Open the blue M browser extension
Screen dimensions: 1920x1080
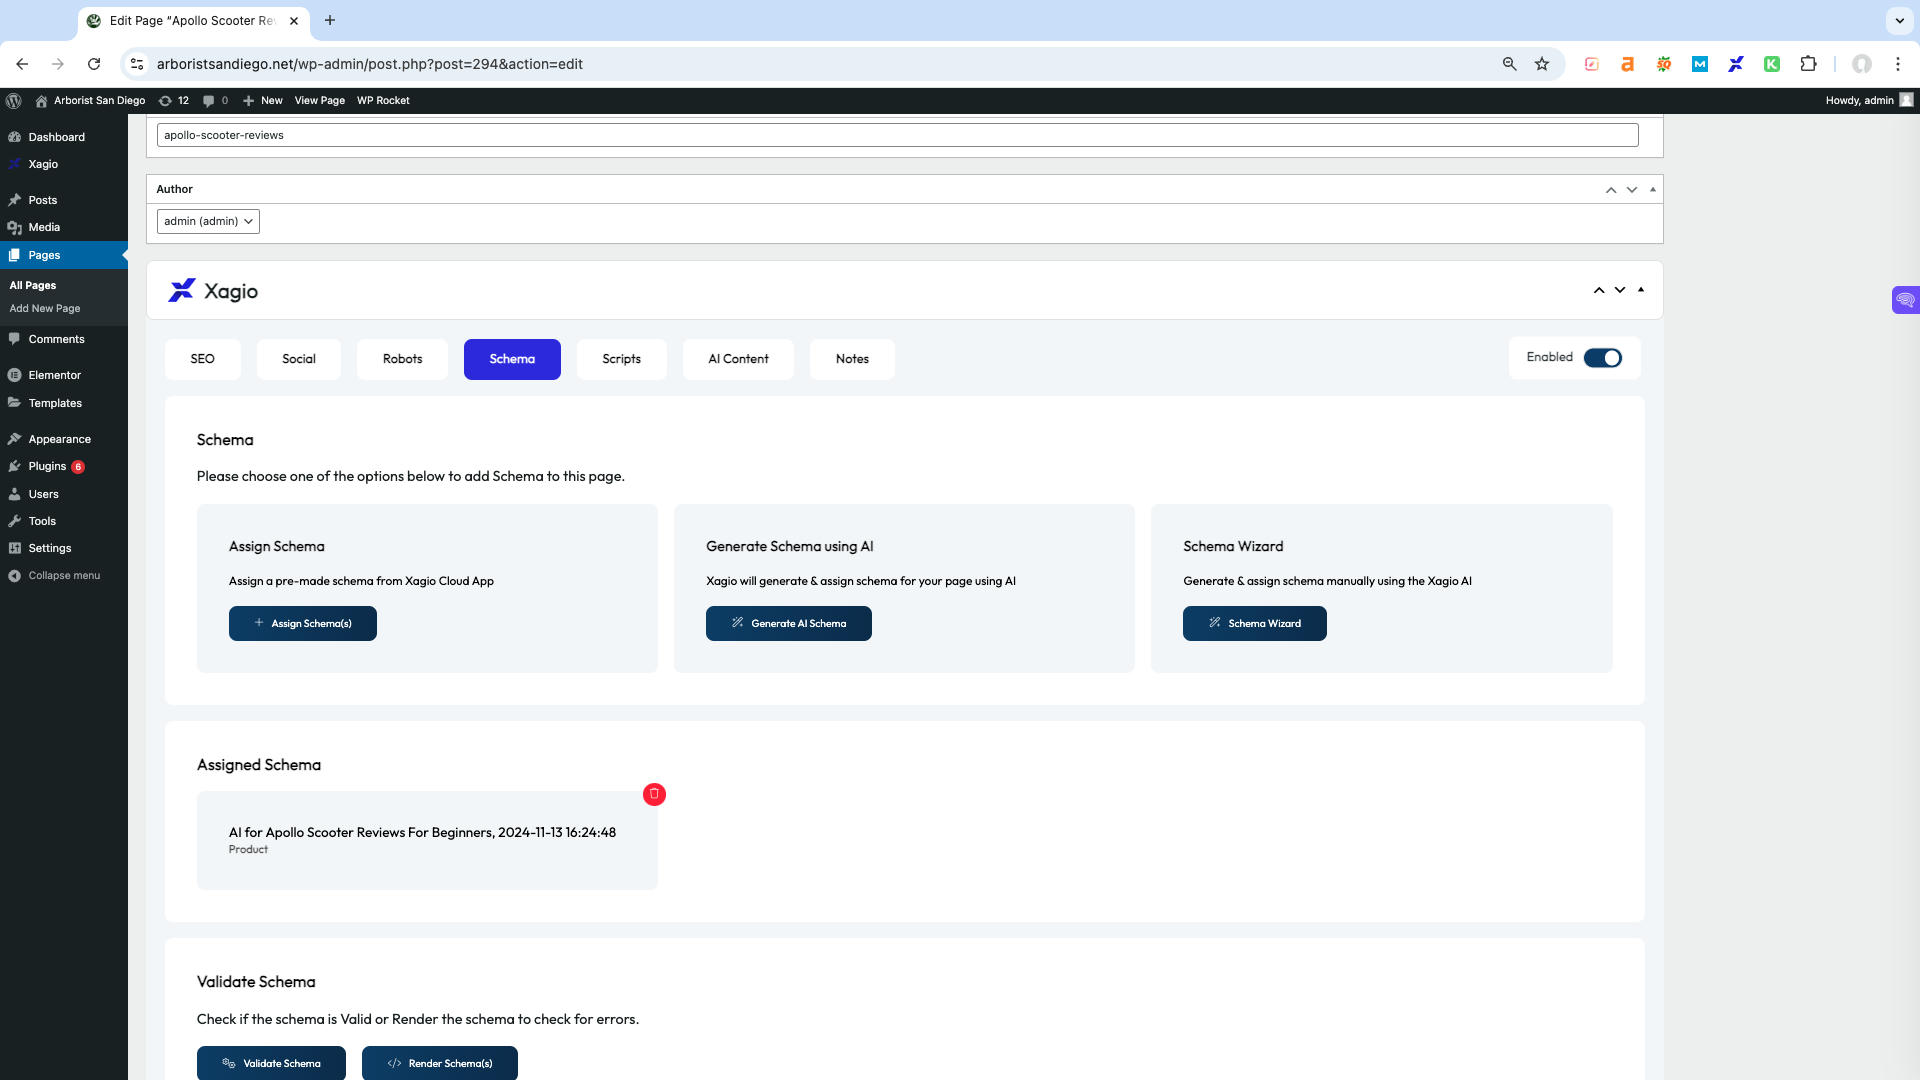[1700, 64]
